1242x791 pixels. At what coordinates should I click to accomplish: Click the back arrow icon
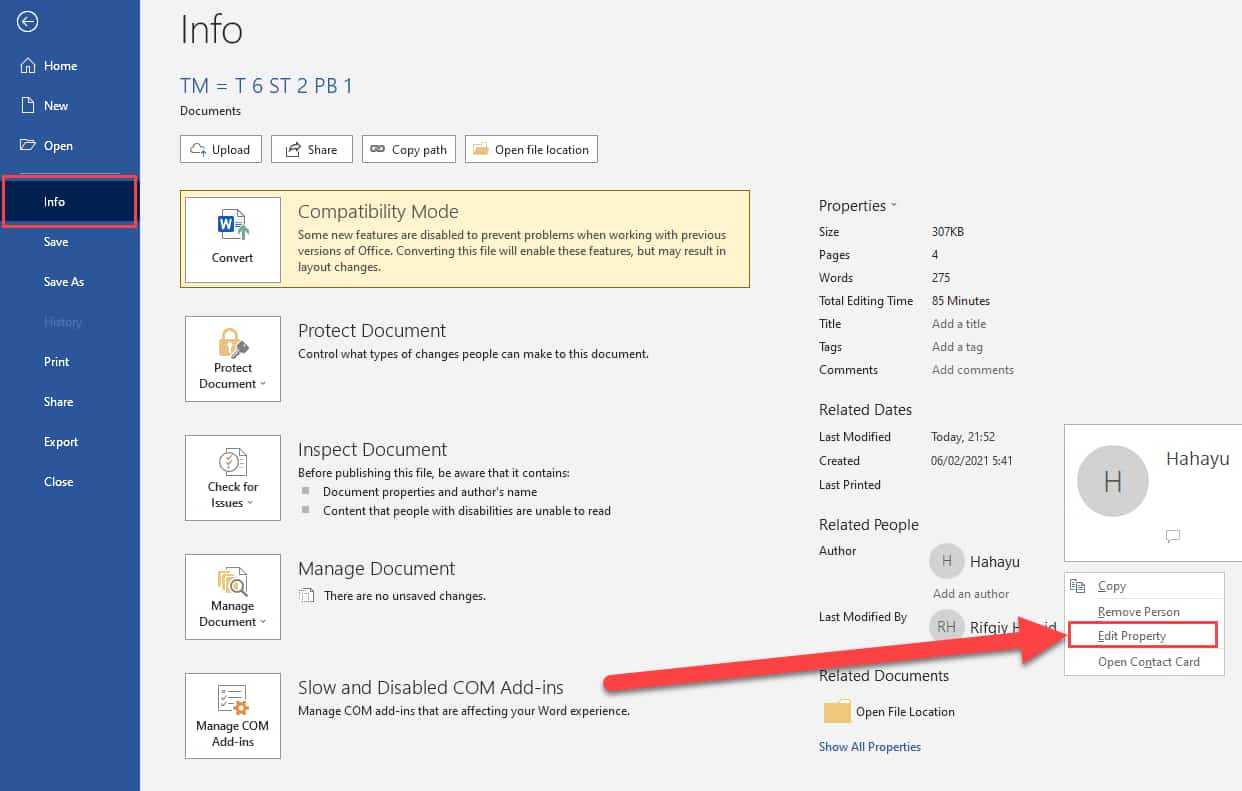[x=28, y=22]
